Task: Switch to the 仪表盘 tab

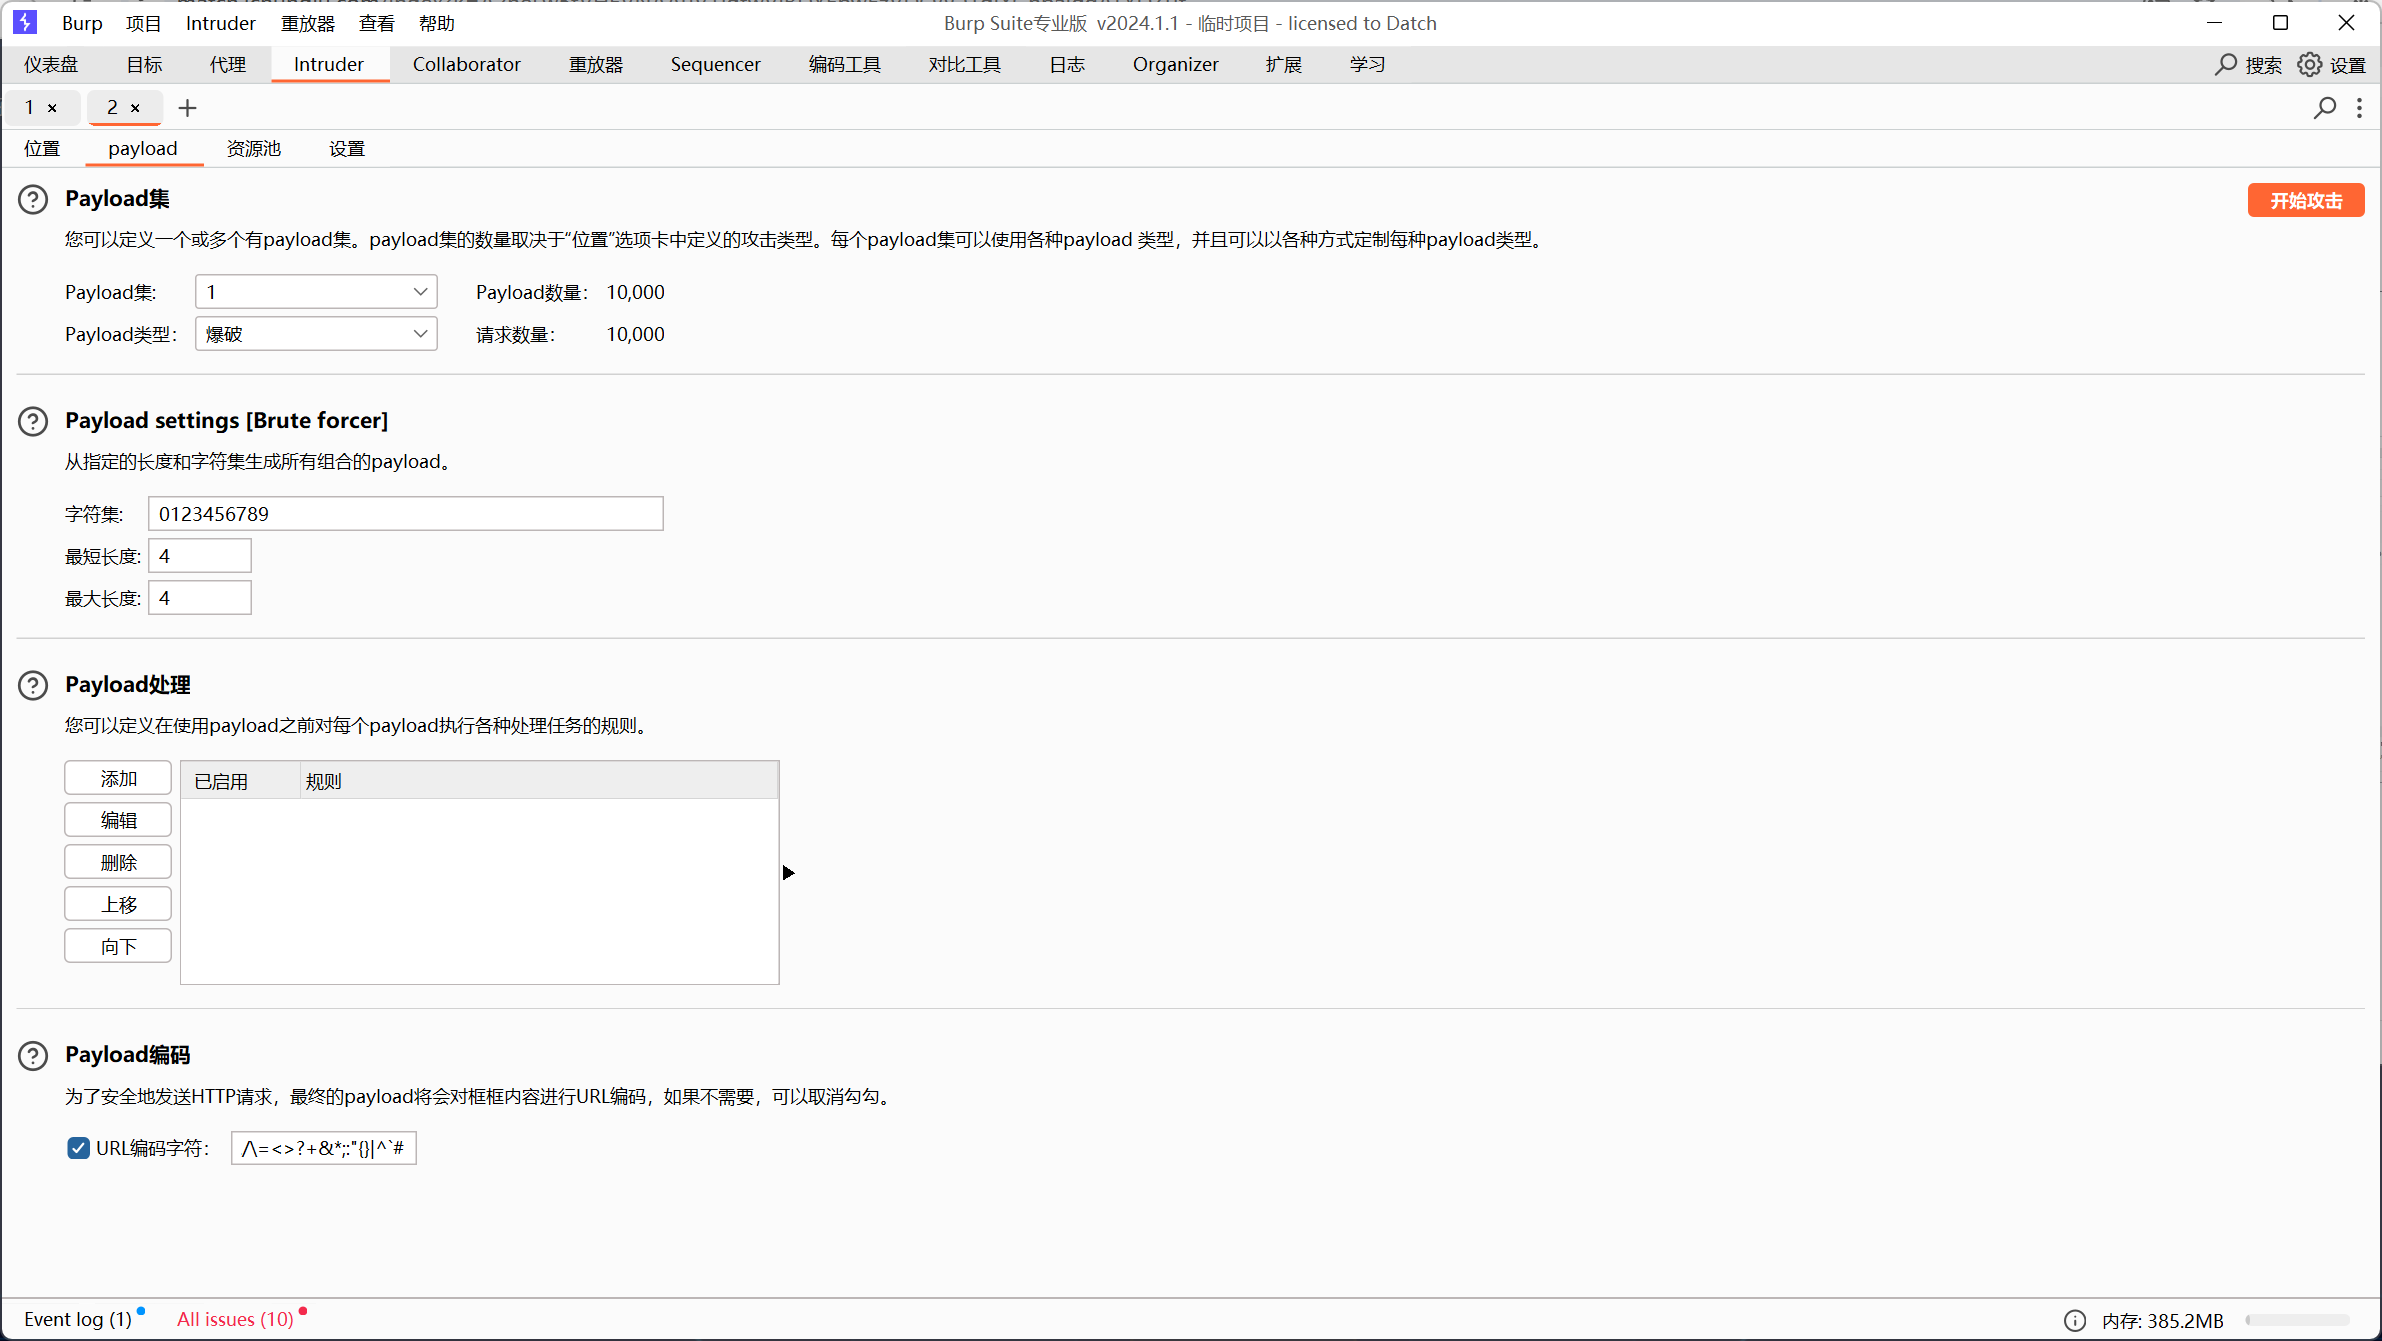Action: pyautogui.click(x=51, y=64)
